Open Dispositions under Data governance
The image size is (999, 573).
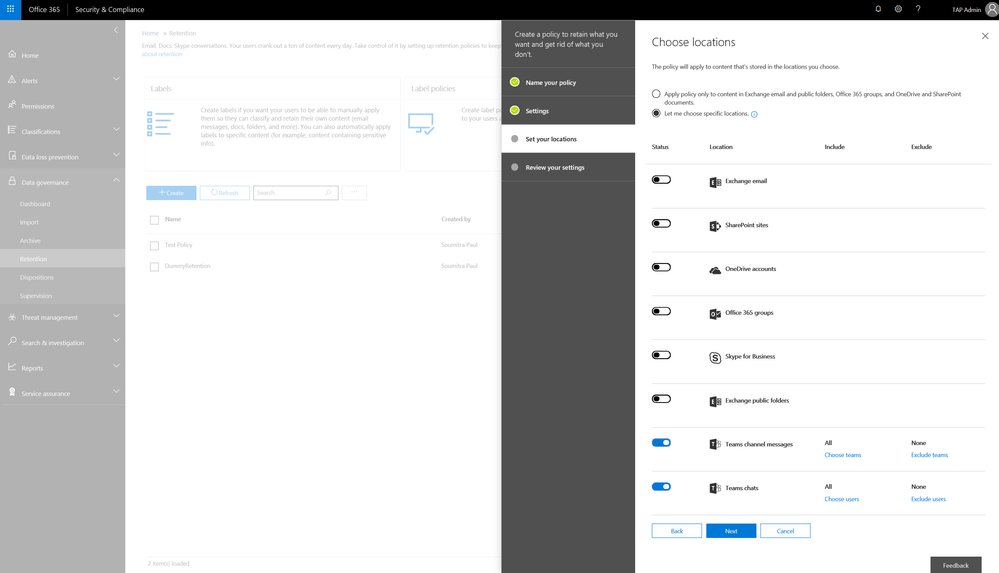tap(36, 277)
